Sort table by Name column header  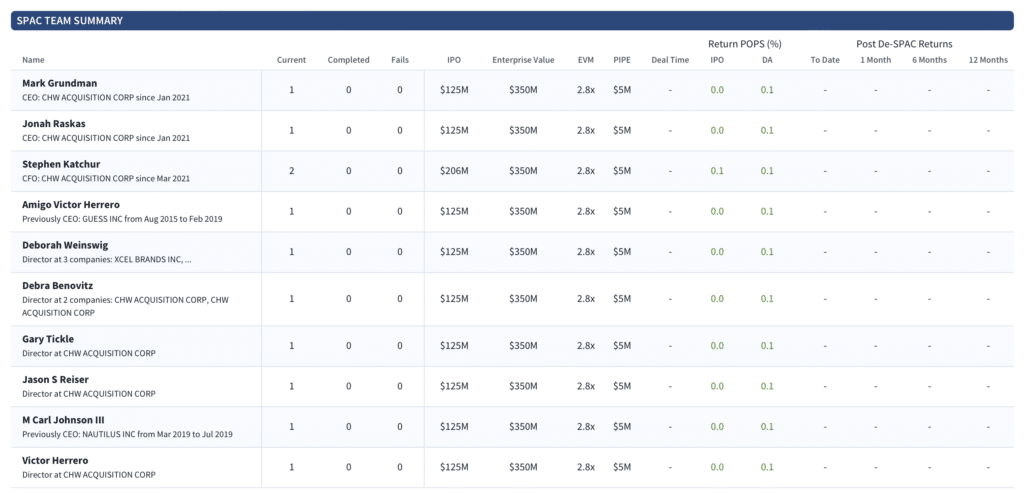pos(33,60)
